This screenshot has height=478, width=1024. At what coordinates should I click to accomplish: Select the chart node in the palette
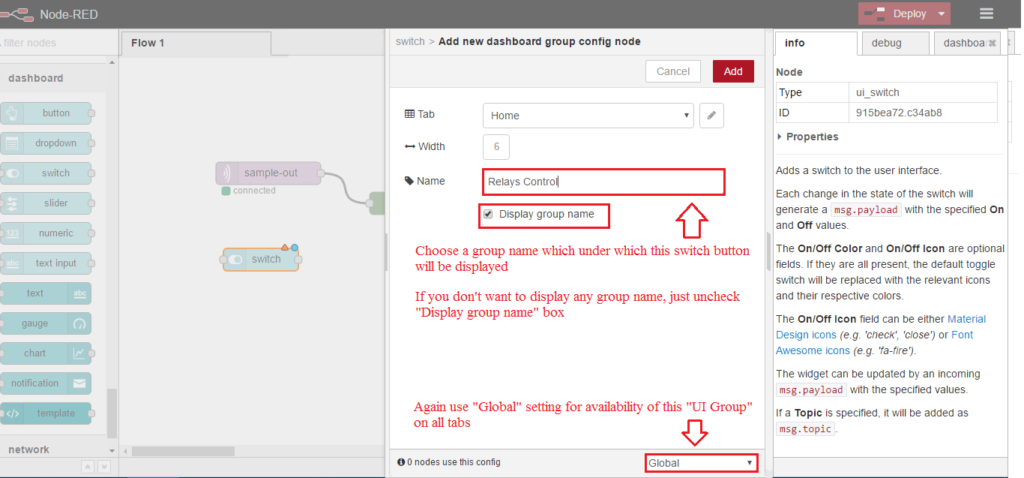coord(46,353)
